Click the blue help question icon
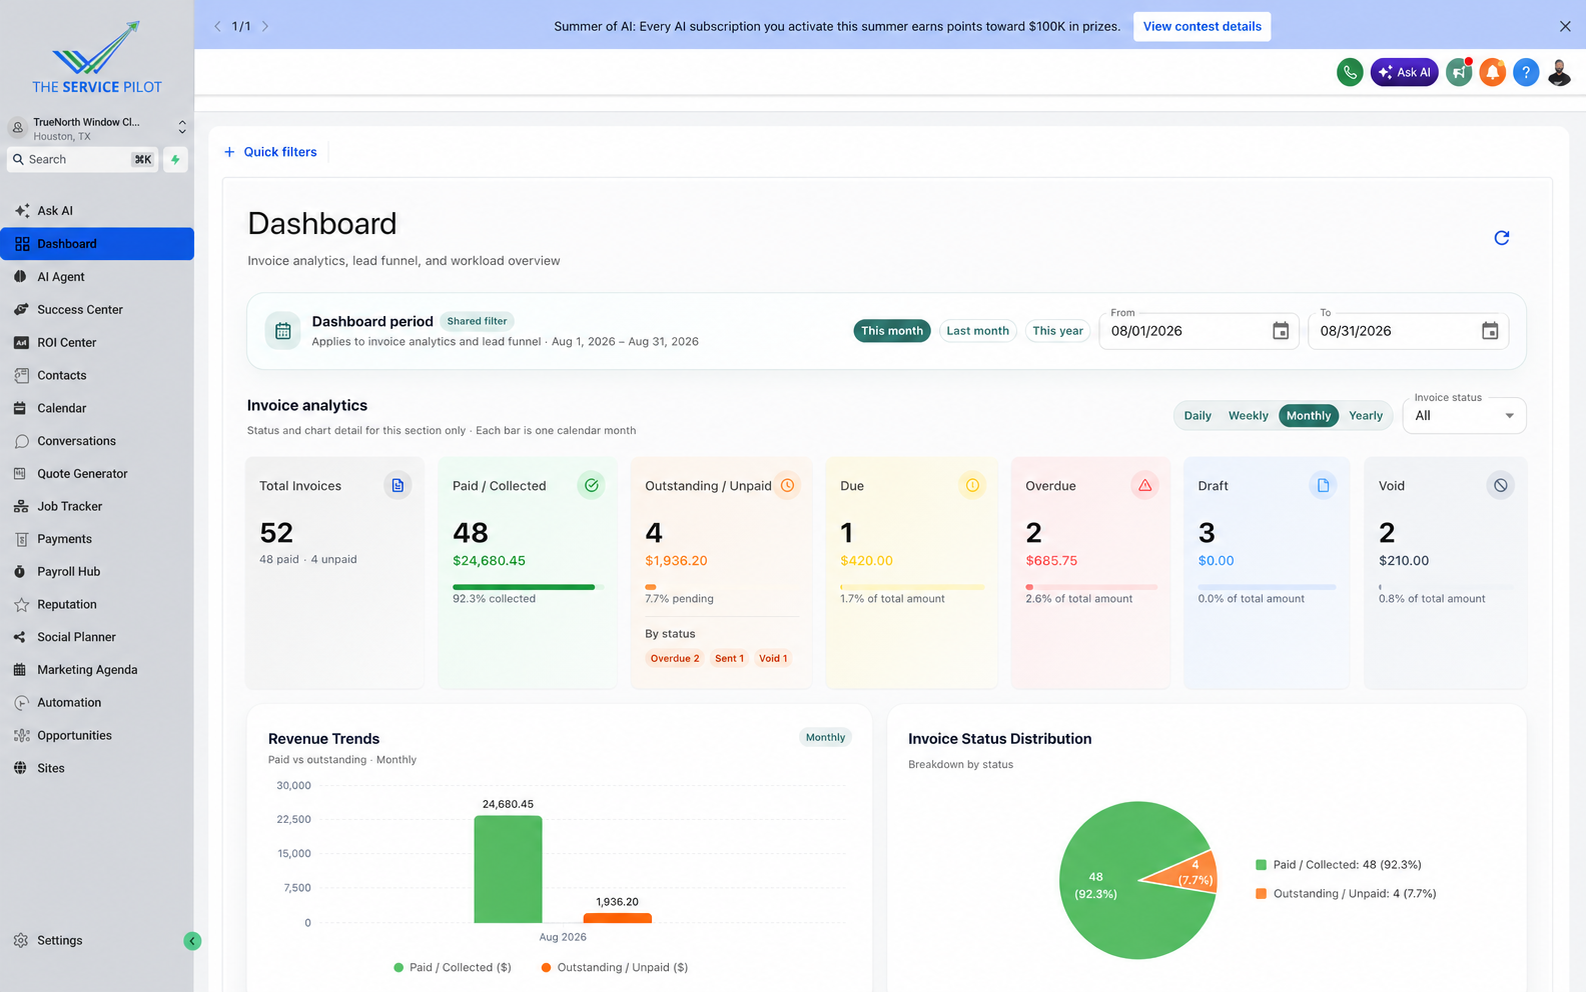 click(1525, 72)
